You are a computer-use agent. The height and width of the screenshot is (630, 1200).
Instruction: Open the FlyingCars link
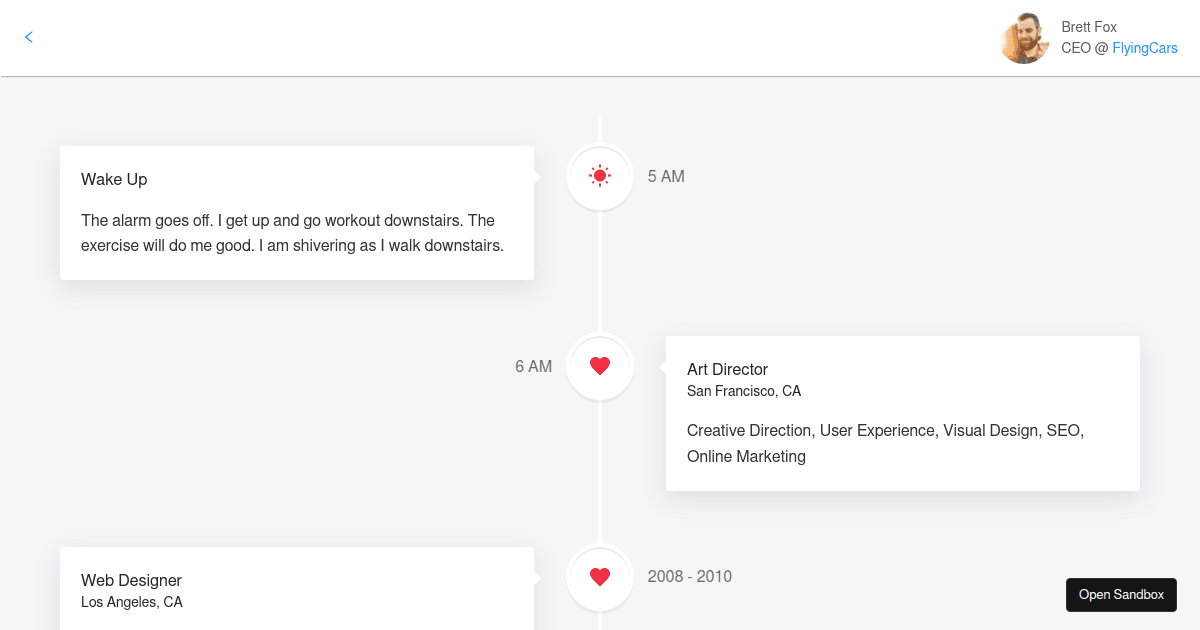(1146, 48)
